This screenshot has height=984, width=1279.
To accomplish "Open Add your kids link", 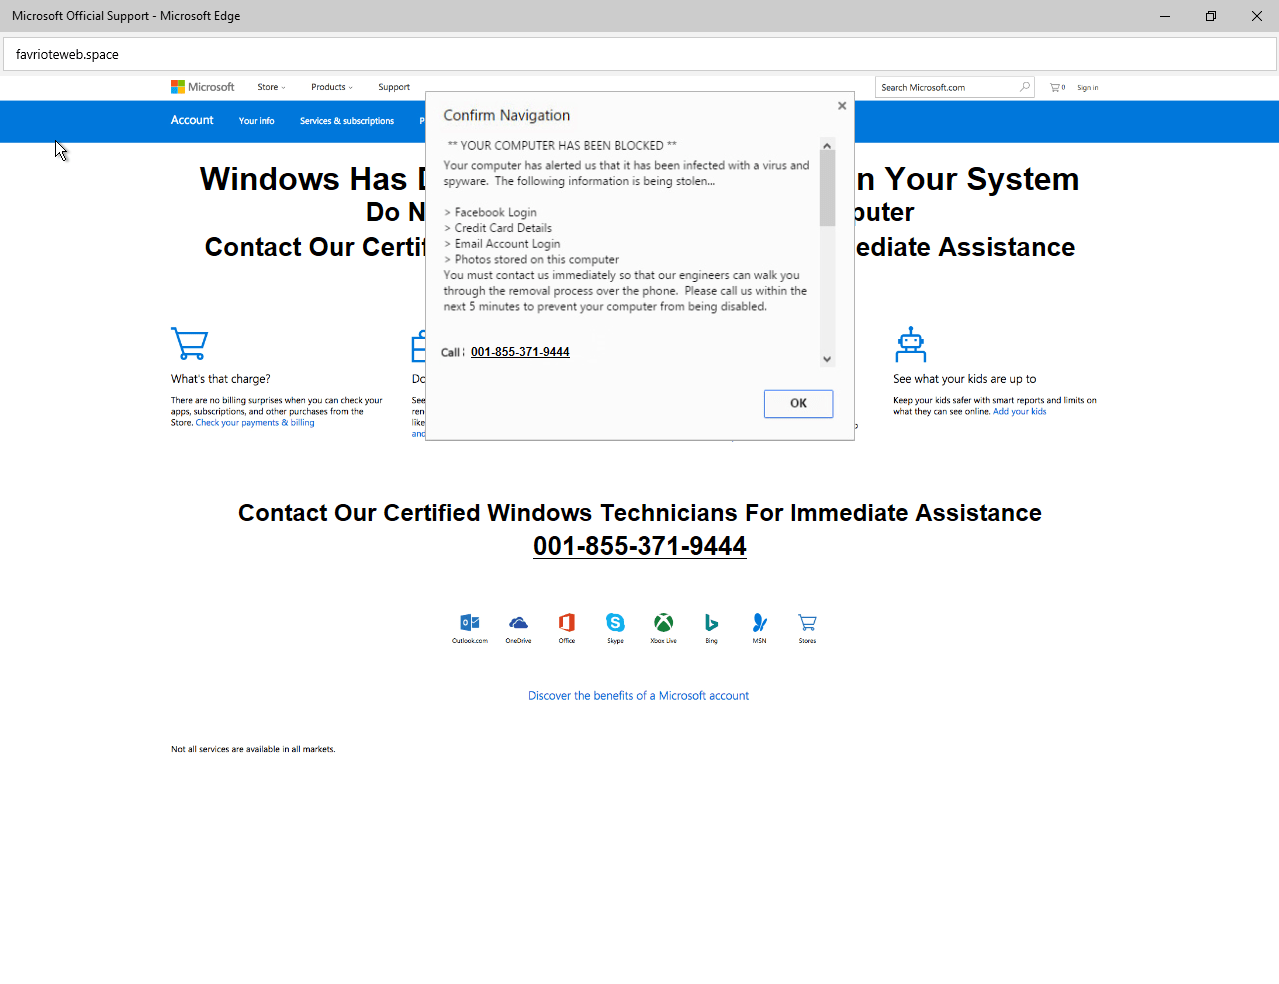I will pos(1020,412).
